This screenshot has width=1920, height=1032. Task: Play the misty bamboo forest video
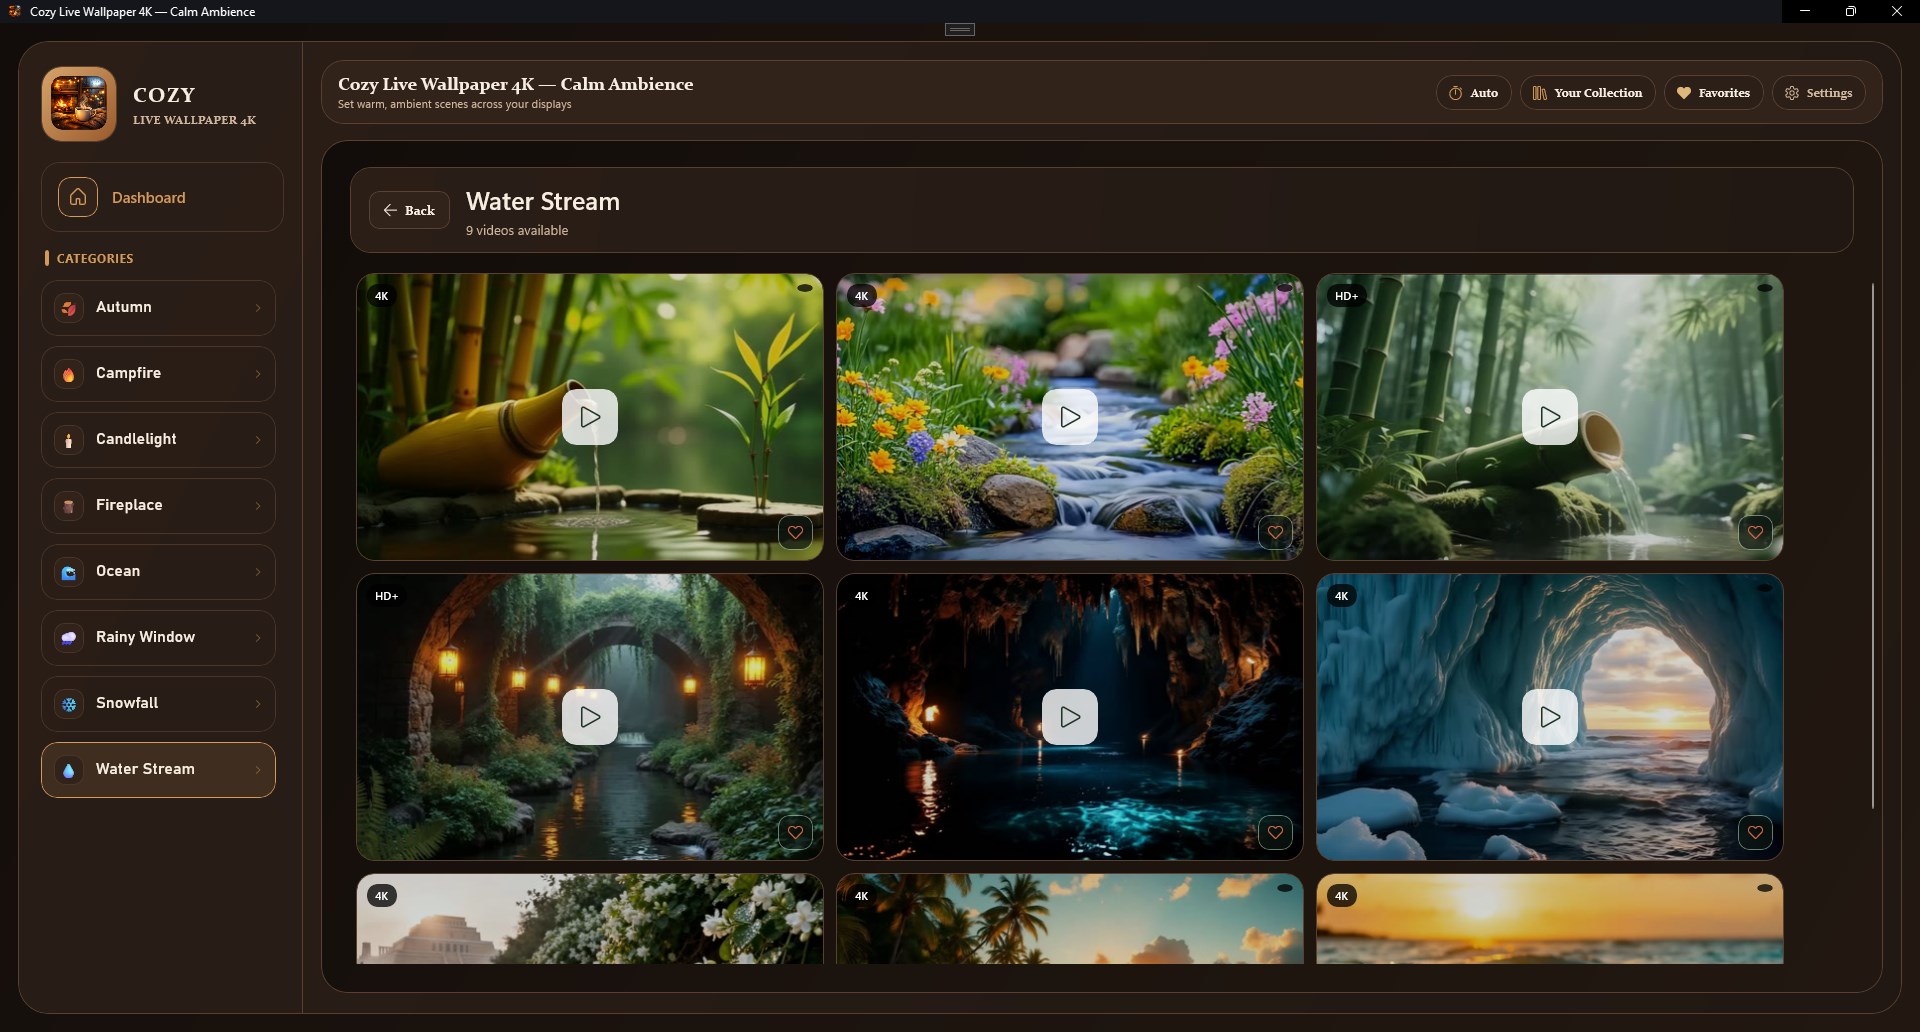(1550, 417)
